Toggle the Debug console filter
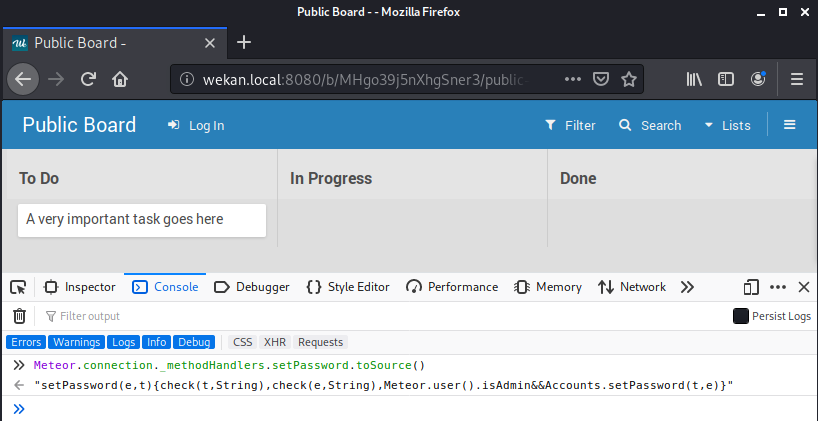The height and width of the screenshot is (421, 818). click(x=194, y=342)
